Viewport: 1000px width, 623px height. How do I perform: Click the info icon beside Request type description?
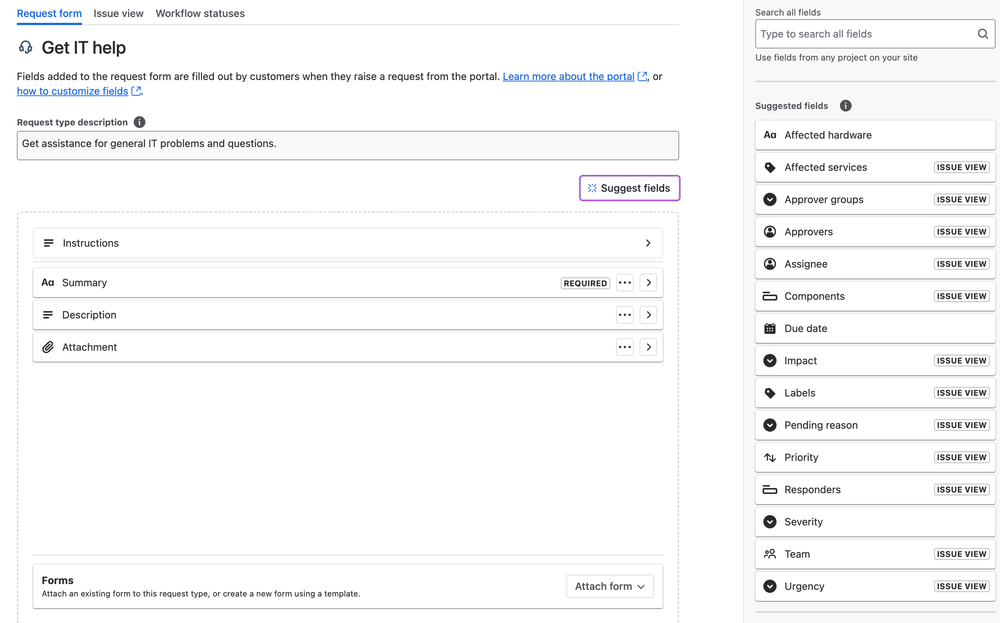coord(140,122)
